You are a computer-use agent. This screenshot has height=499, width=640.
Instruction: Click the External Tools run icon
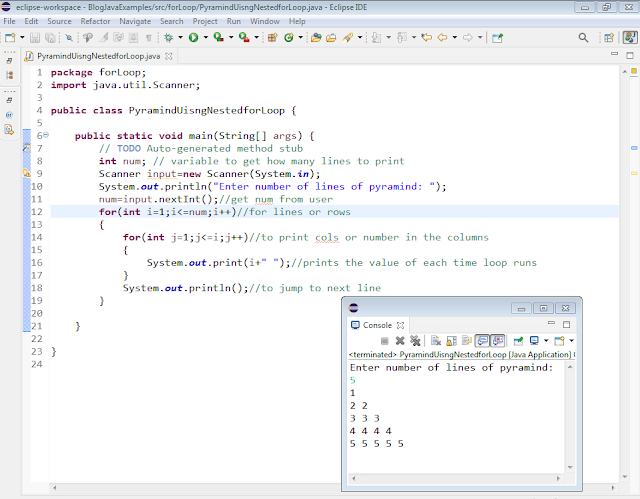pyautogui.click(x=244, y=38)
